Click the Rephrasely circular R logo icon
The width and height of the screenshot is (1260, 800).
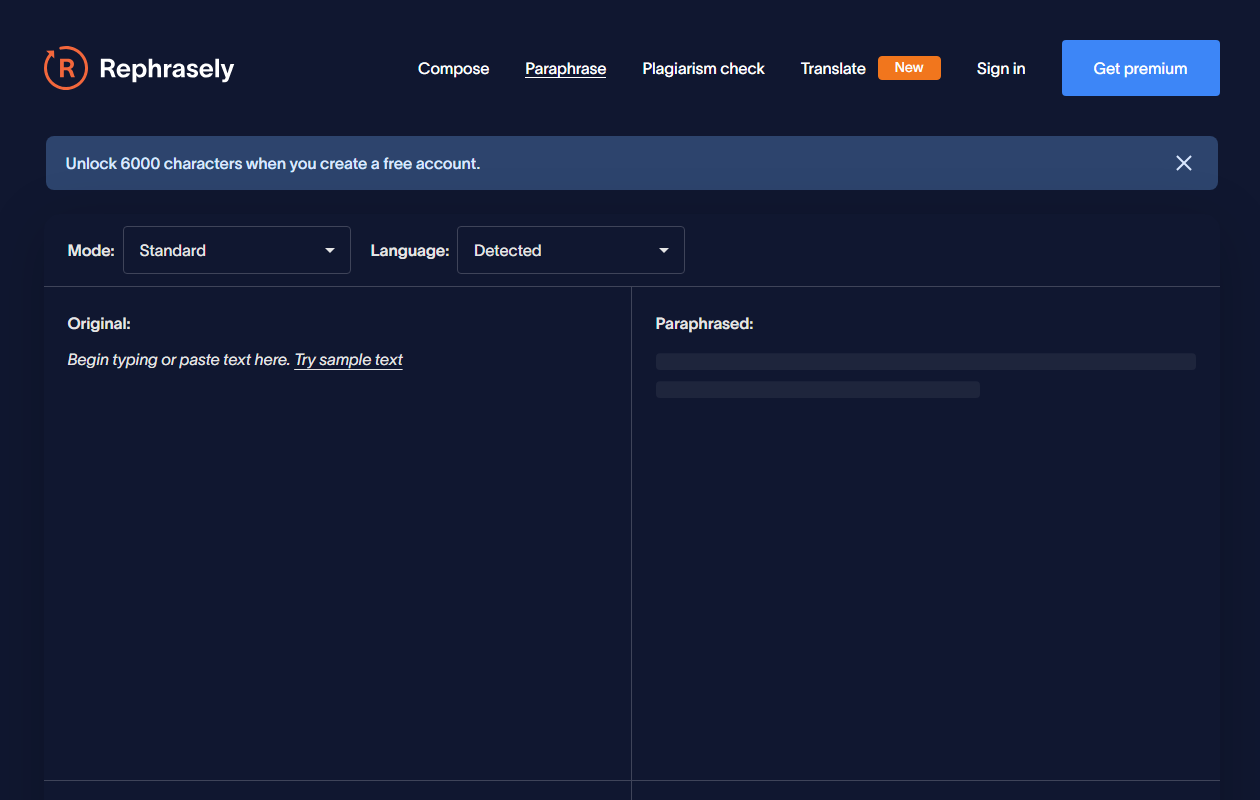tap(66, 68)
